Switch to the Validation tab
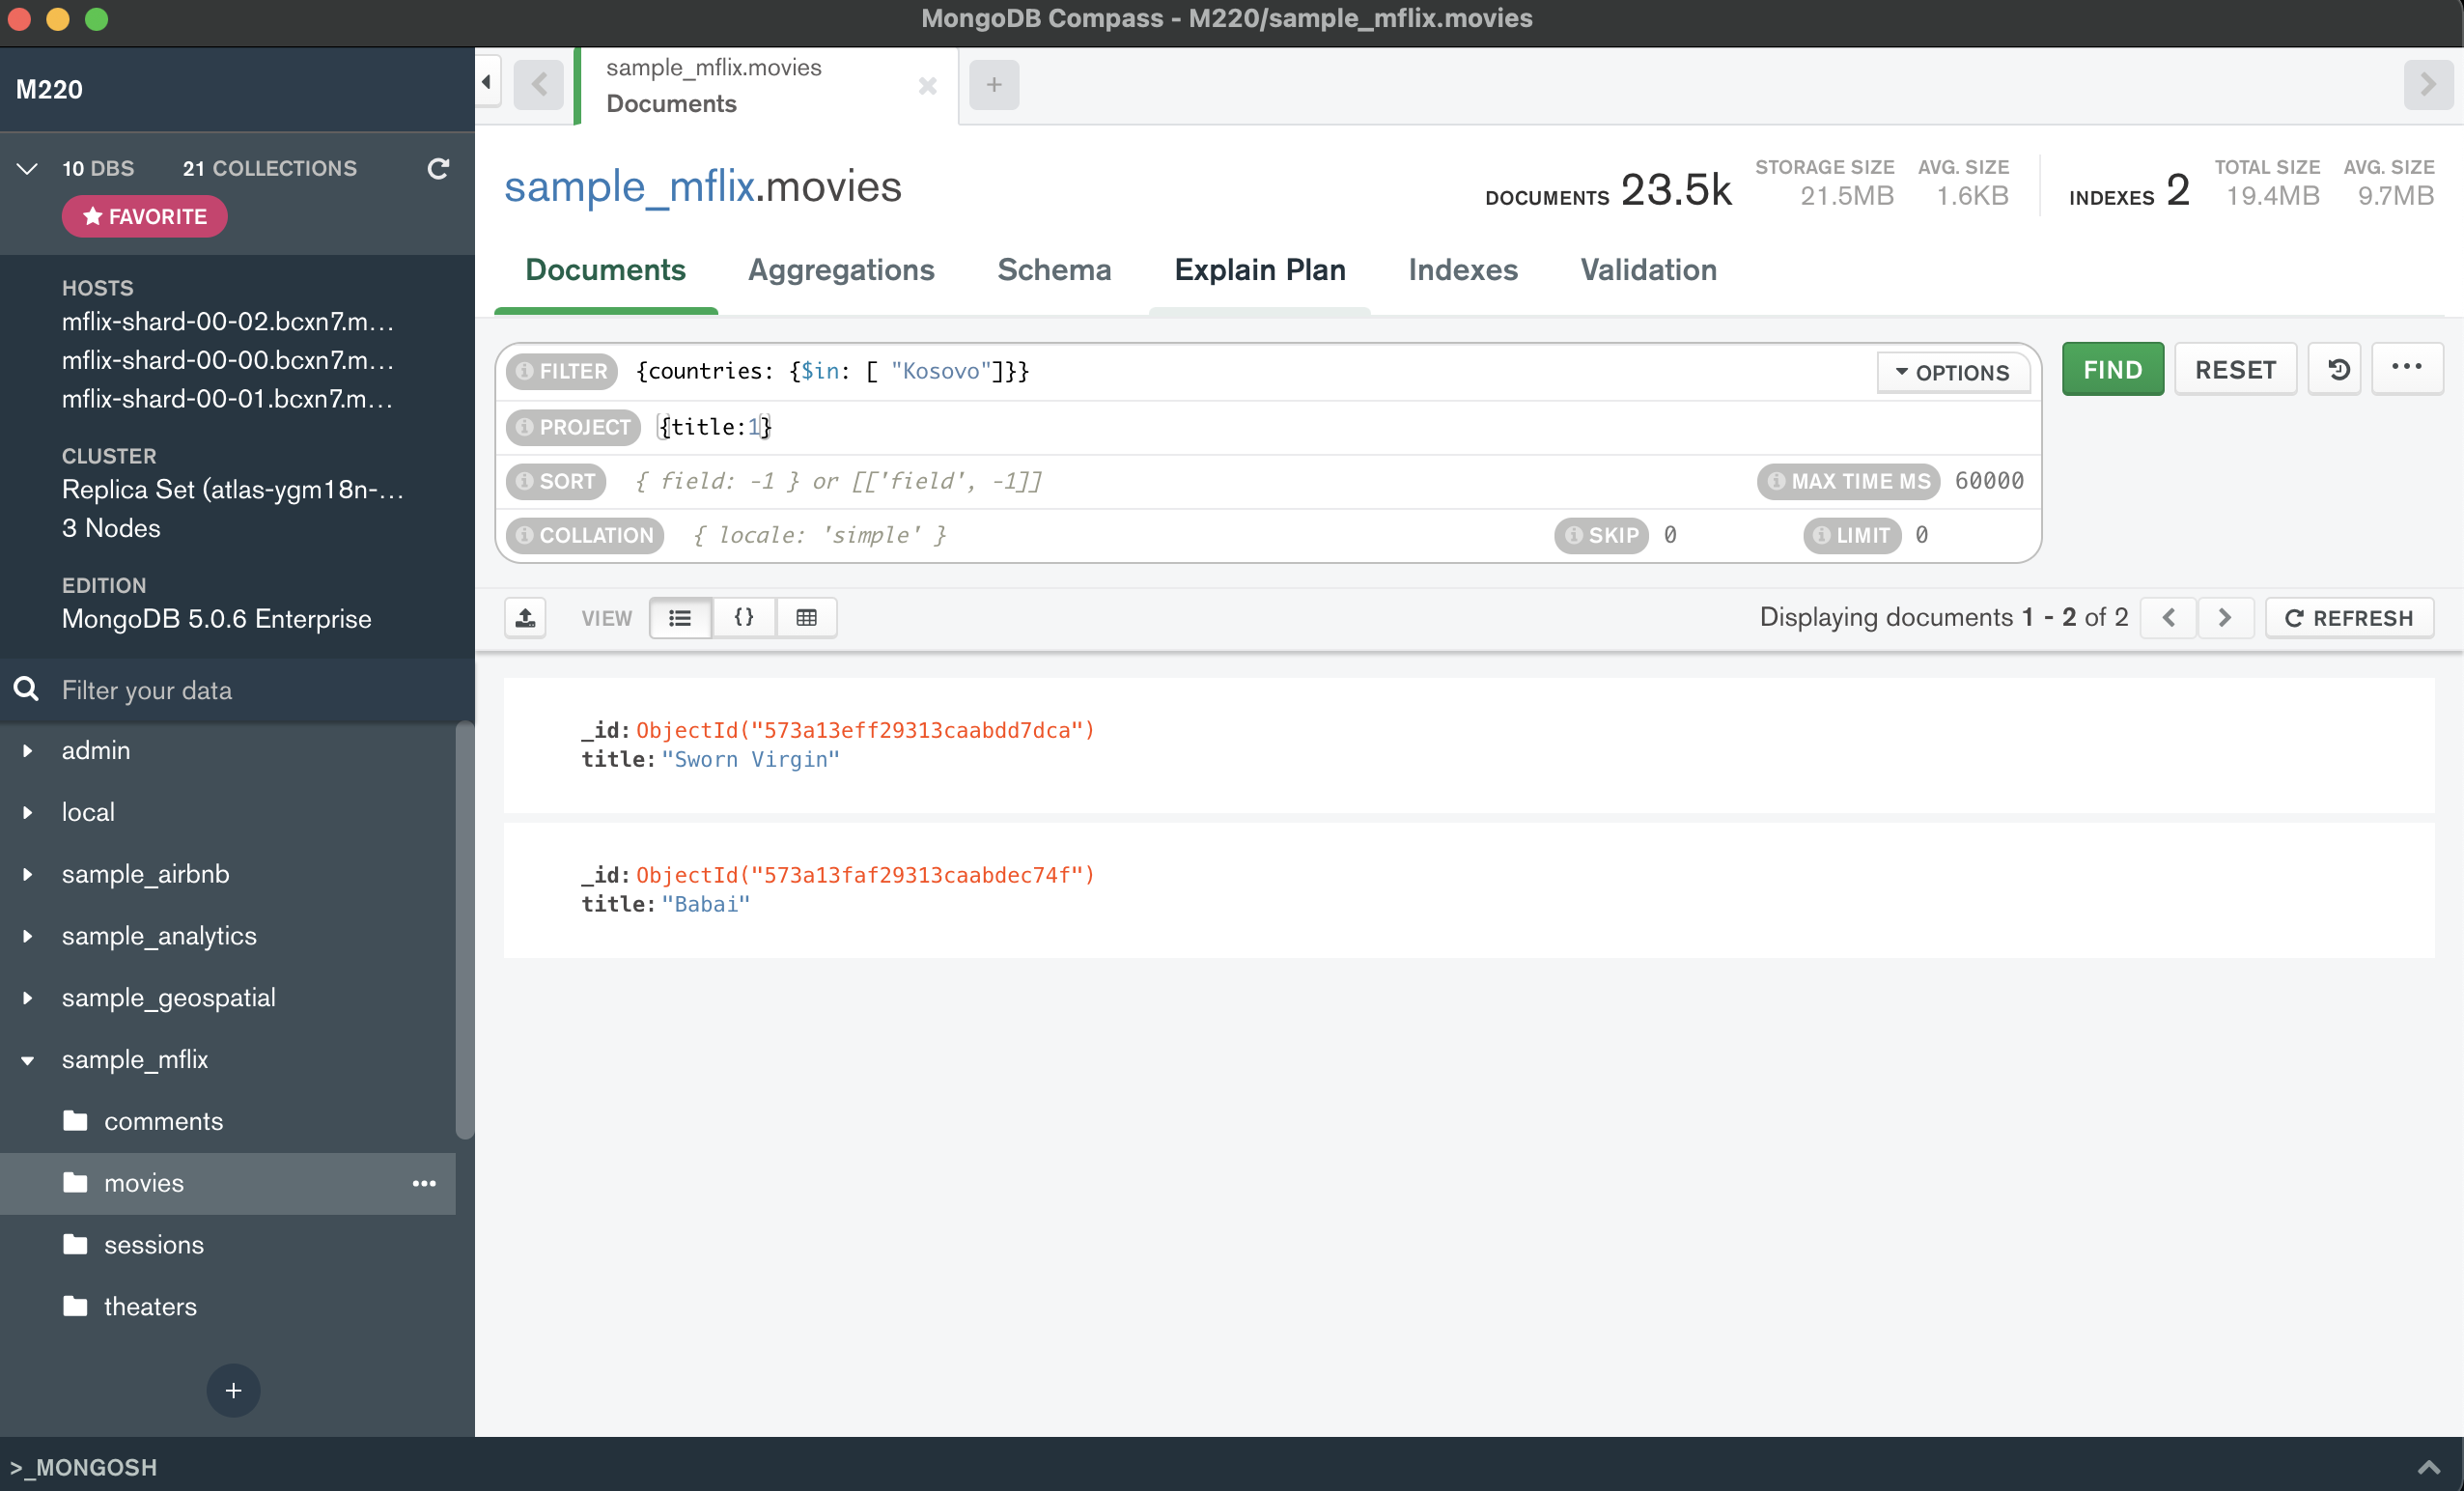The width and height of the screenshot is (2464, 1491). point(1647,270)
